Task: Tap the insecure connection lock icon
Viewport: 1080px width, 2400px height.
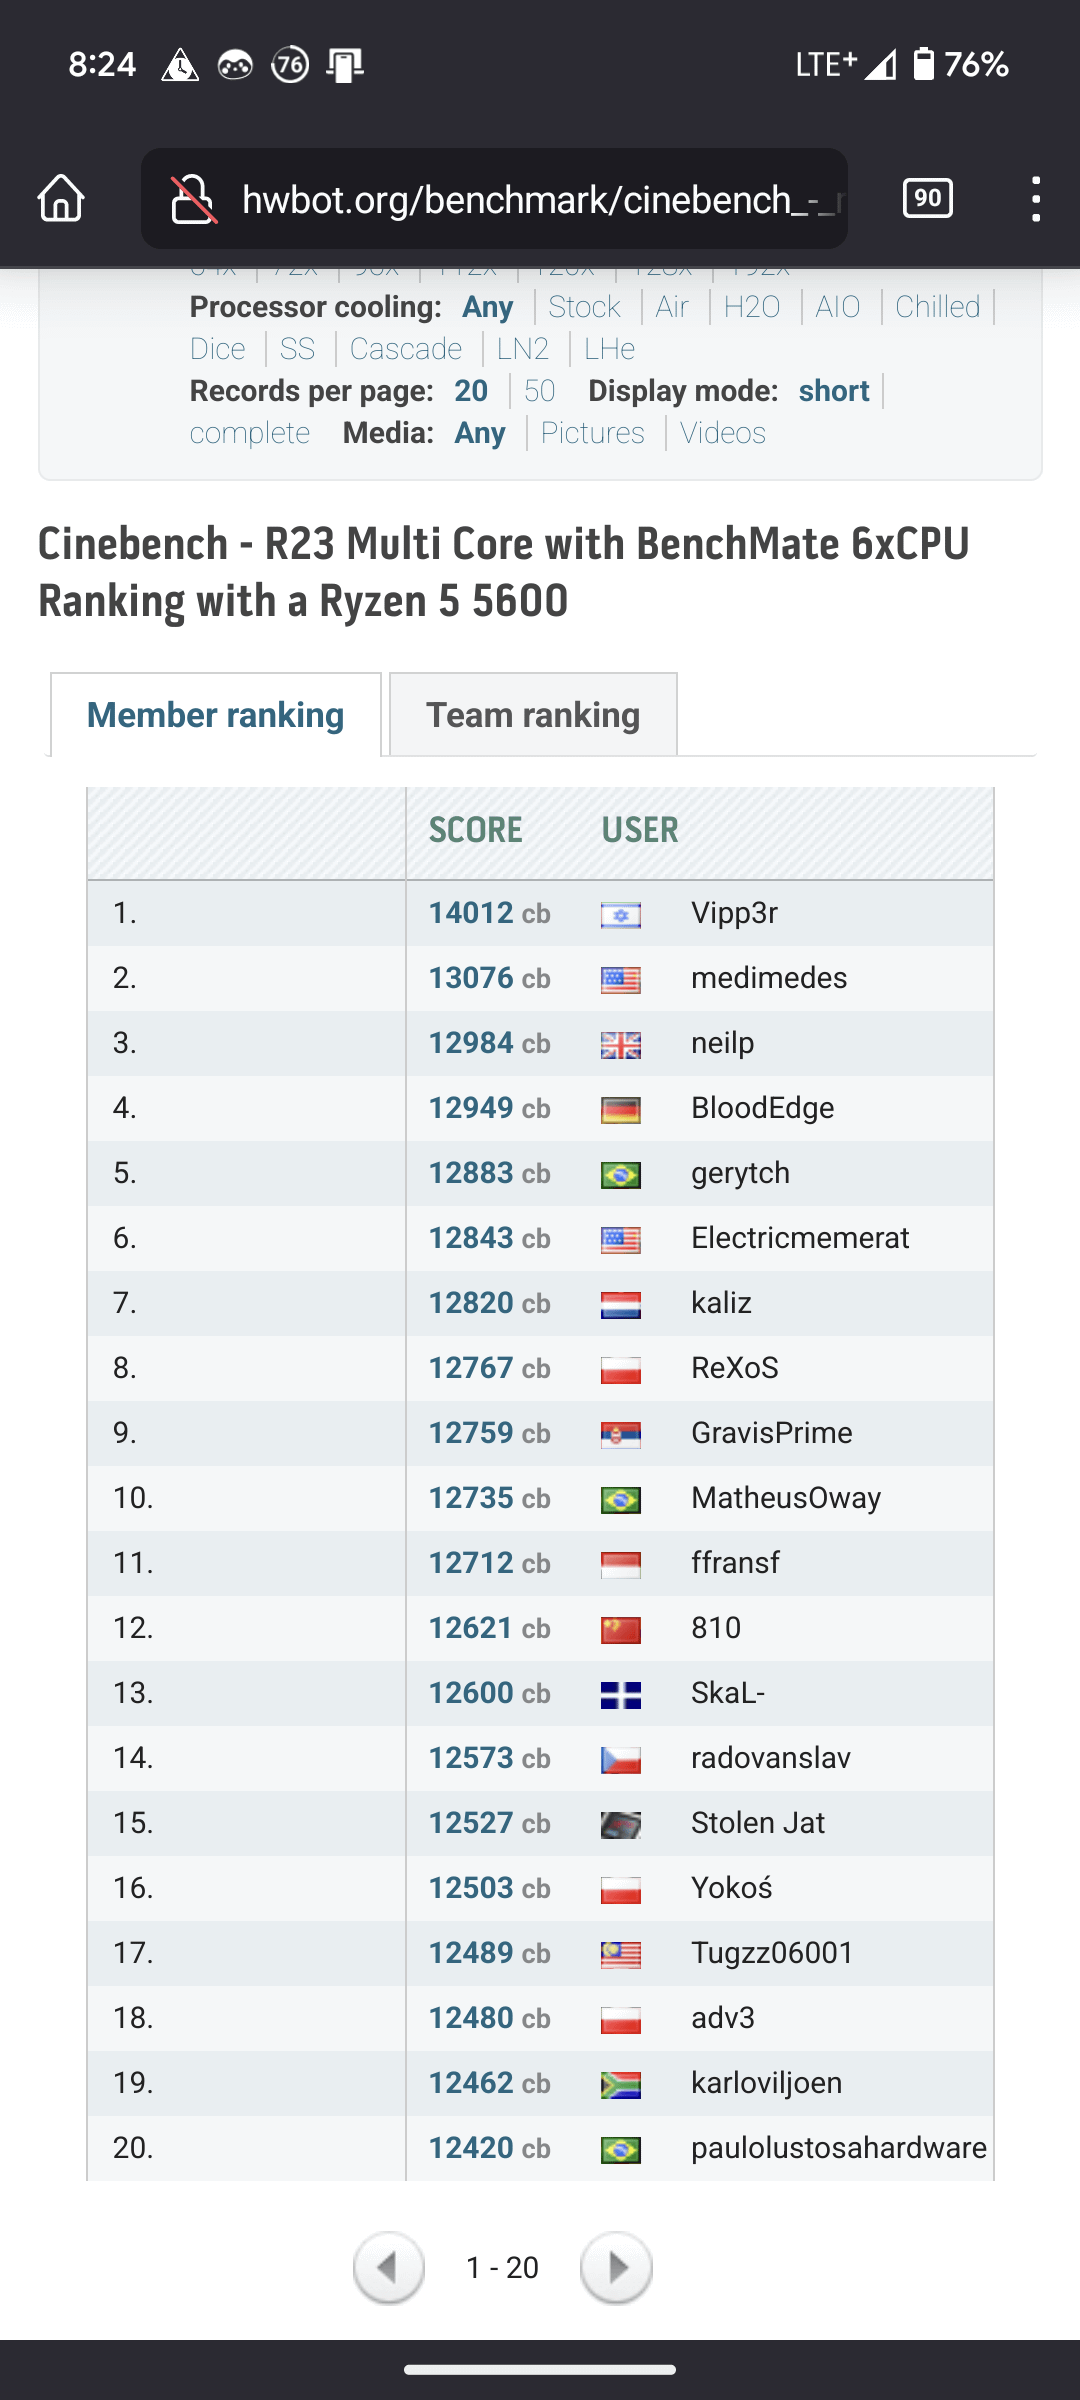Action: [193, 198]
